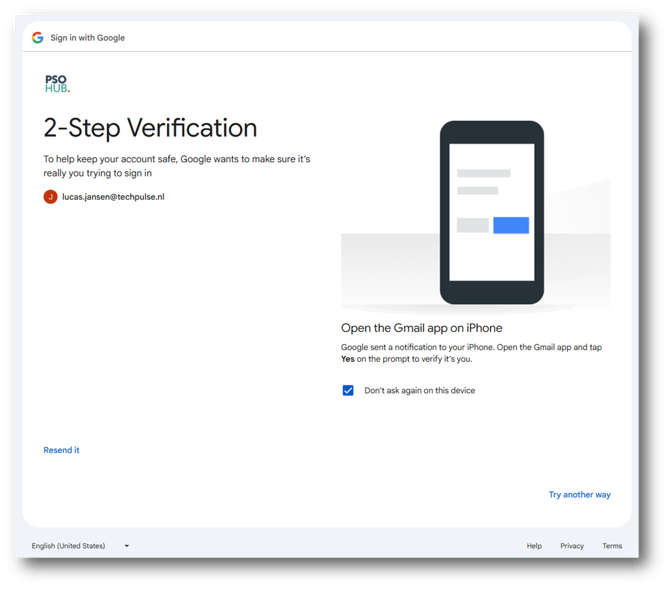Click the "Sign in with Google" header text

click(88, 38)
